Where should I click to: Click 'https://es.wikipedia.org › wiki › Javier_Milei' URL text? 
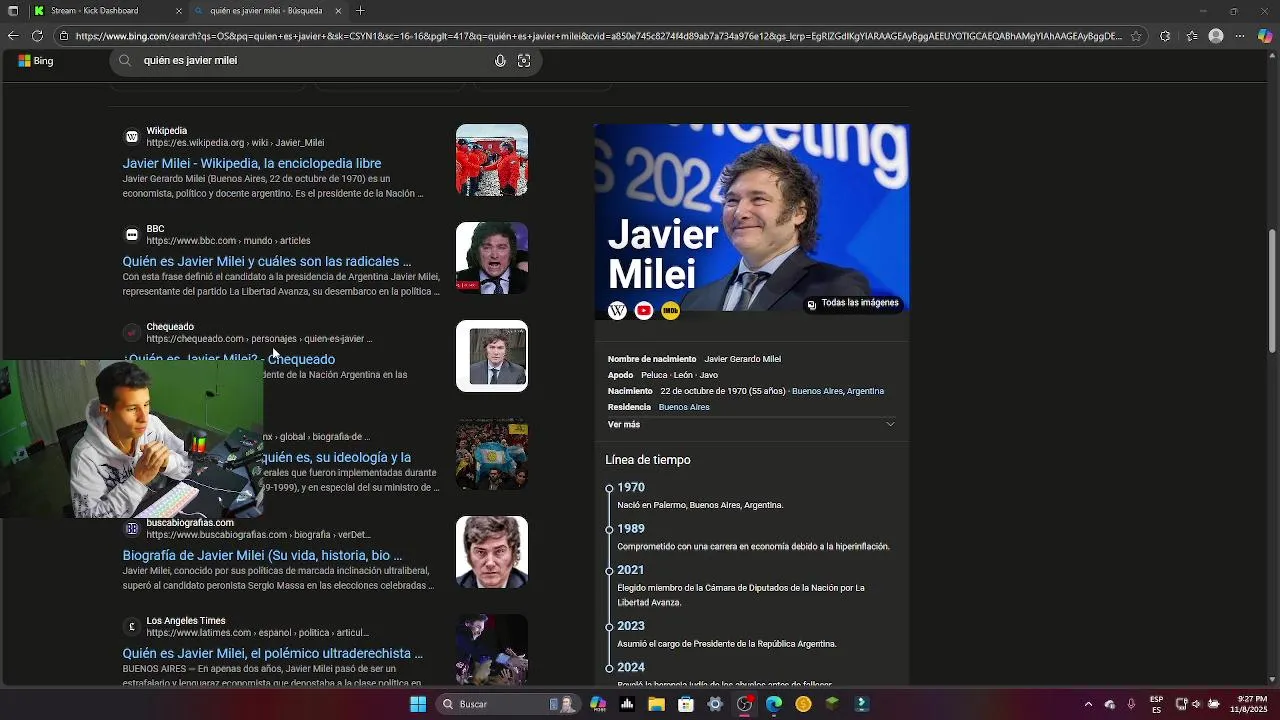click(235, 143)
